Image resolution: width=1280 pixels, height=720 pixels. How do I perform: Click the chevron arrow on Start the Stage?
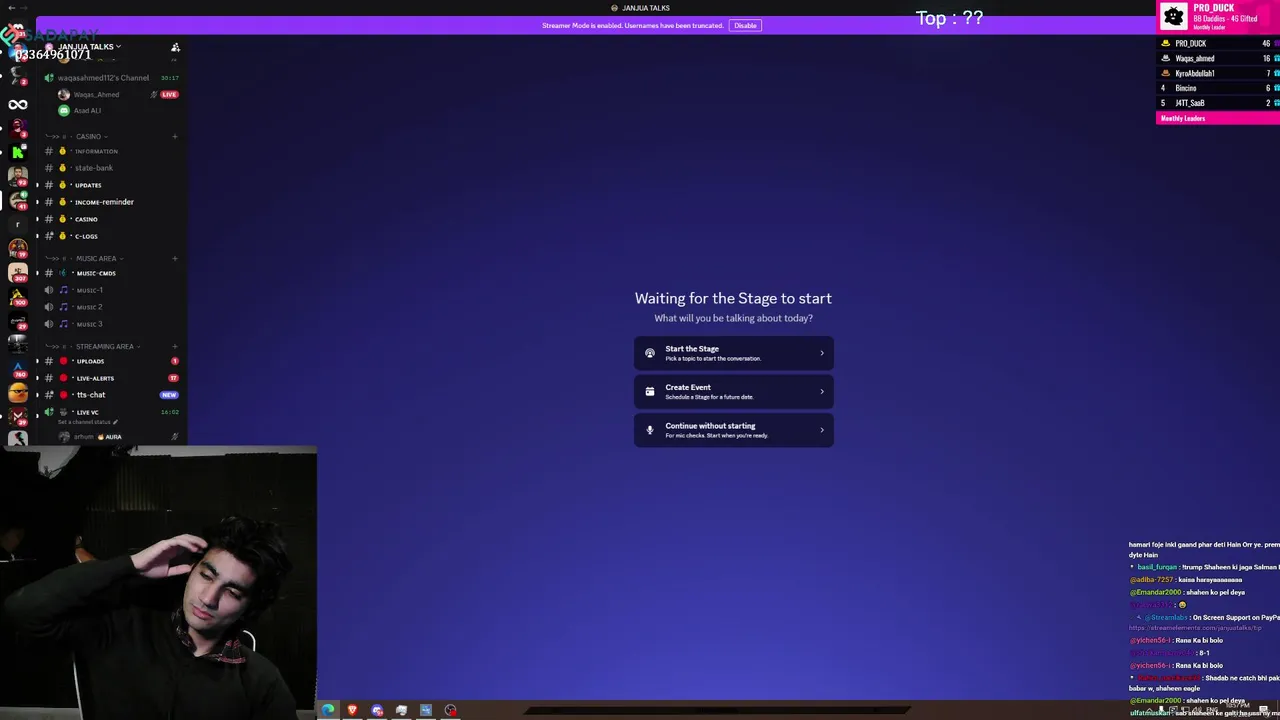822,353
